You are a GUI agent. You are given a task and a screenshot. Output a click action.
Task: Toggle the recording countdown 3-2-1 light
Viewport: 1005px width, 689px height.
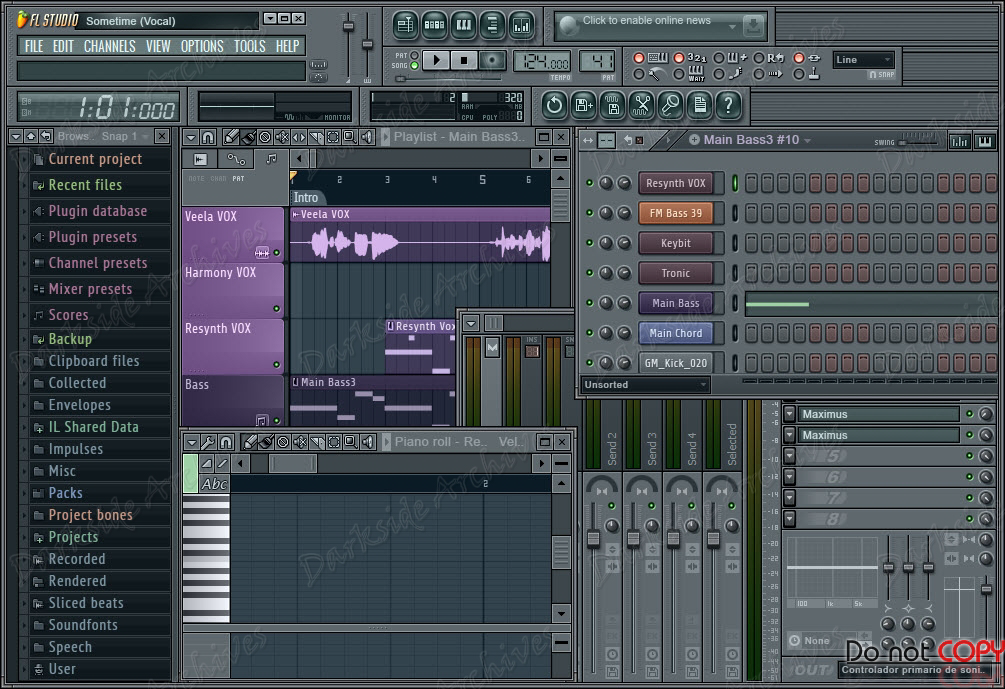679,58
